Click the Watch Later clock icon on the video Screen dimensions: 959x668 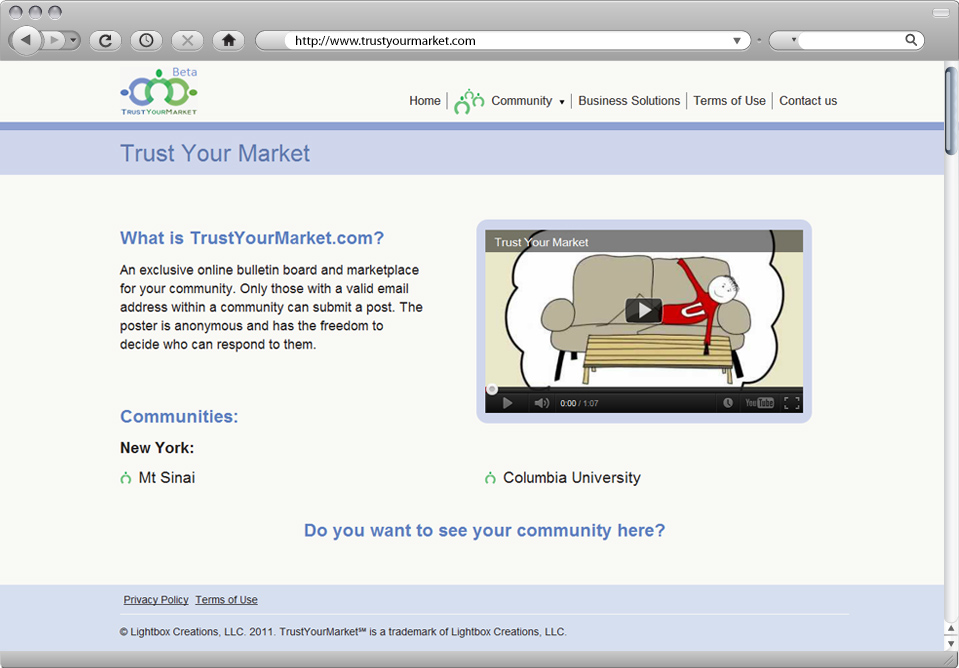point(727,403)
